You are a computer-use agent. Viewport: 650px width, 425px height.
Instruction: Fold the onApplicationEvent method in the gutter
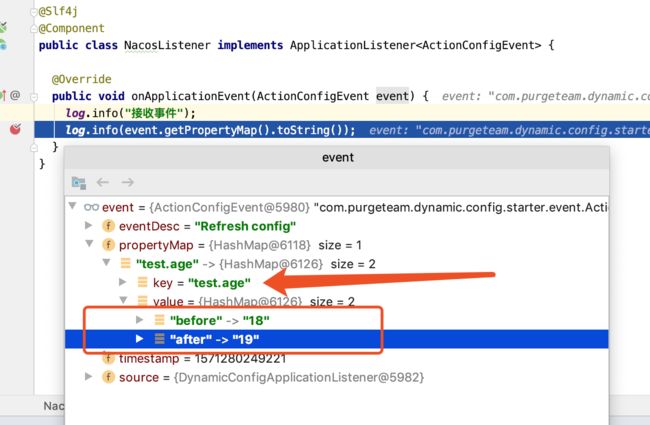(34, 97)
